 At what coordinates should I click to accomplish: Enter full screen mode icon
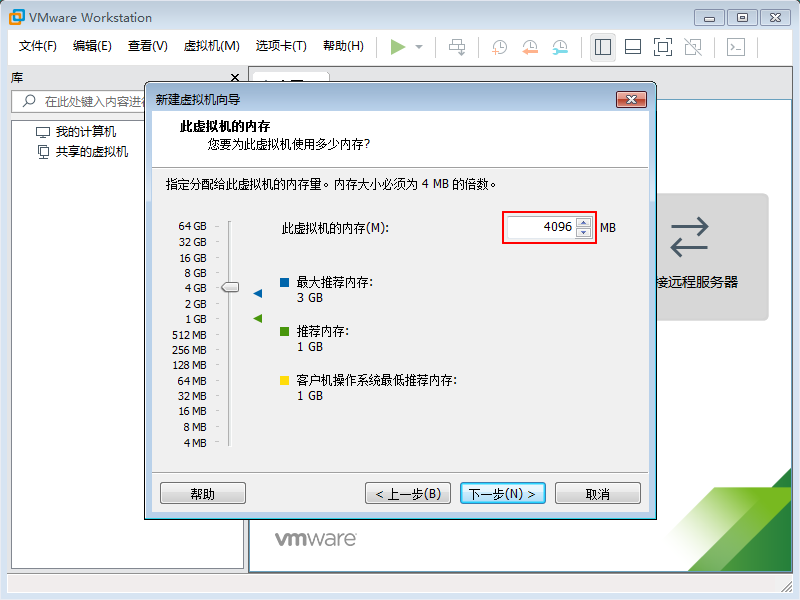(x=662, y=47)
